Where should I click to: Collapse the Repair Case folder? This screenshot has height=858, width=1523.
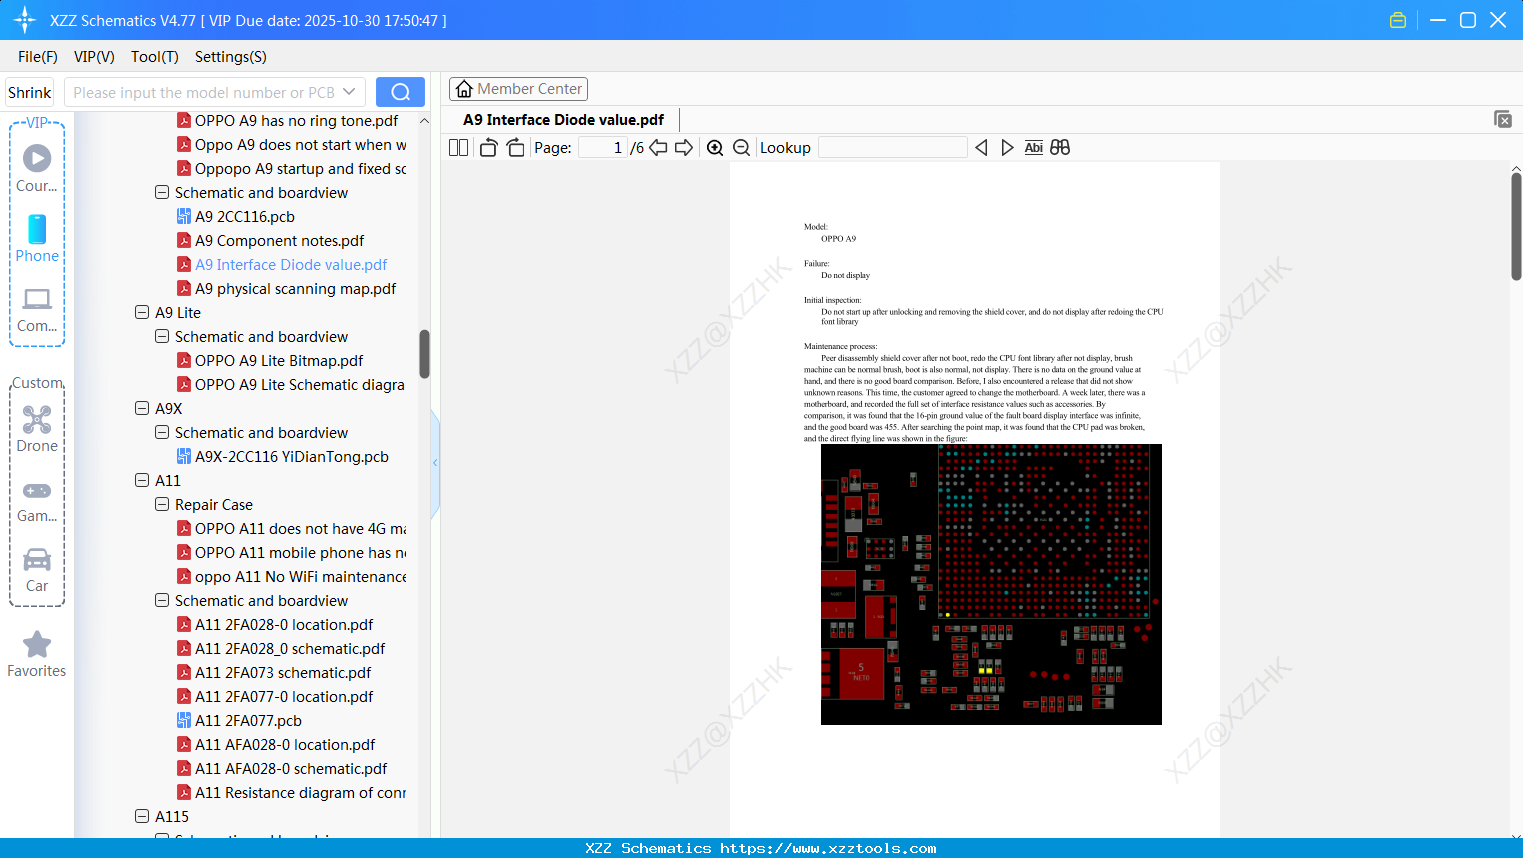162,504
